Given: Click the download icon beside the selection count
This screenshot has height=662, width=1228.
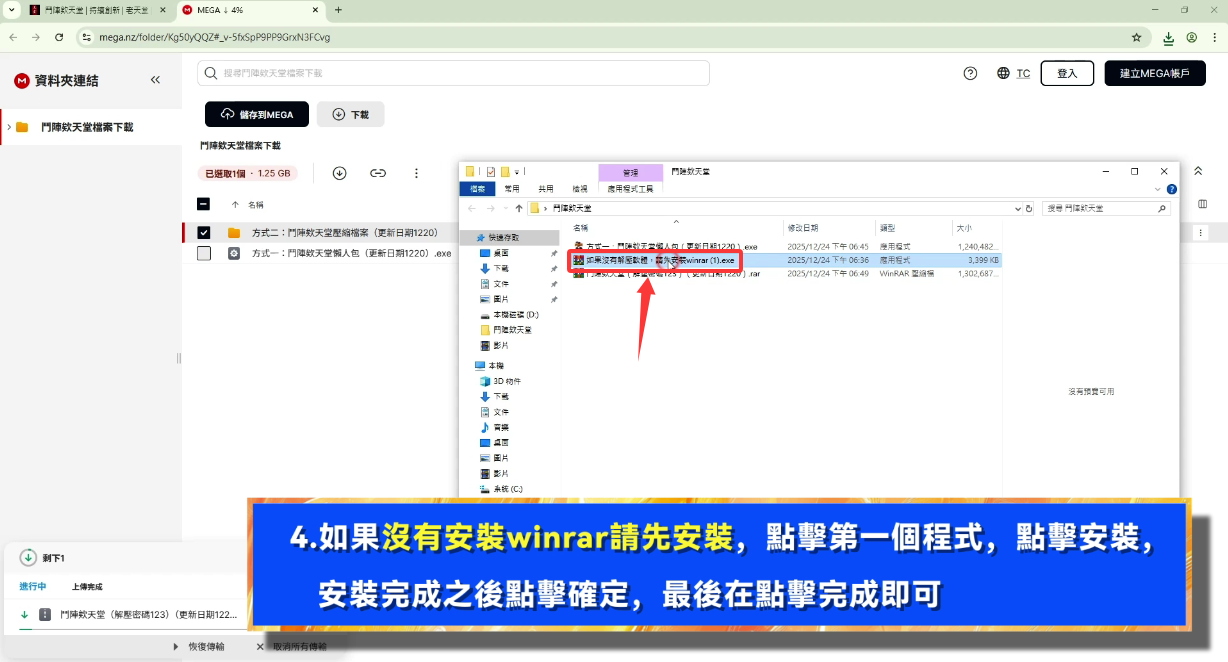Looking at the screenshot, I should pyautogui.click(x=339, y=173).
